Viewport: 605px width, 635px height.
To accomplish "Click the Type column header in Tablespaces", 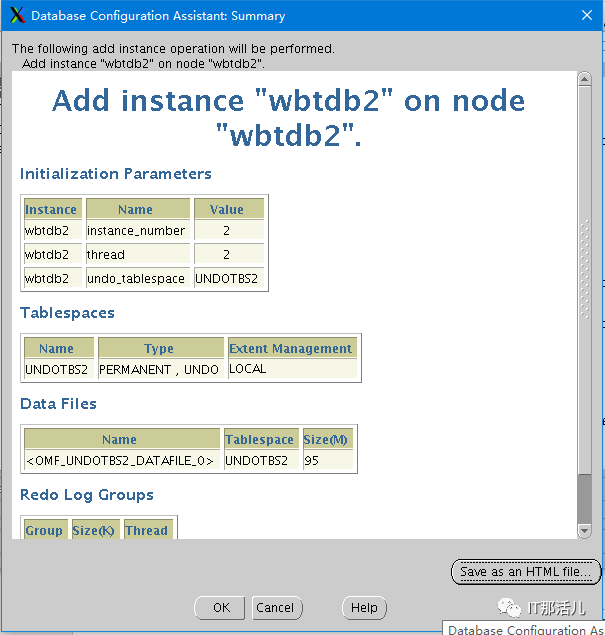I will coord(161,348).
